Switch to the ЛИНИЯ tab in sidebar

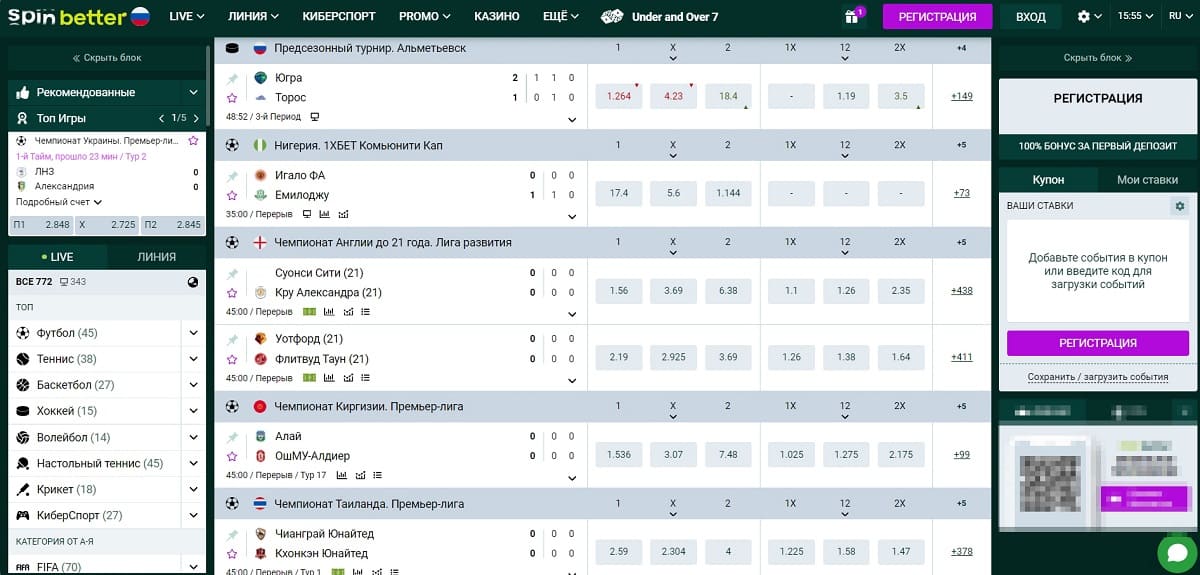coord(157,257)
